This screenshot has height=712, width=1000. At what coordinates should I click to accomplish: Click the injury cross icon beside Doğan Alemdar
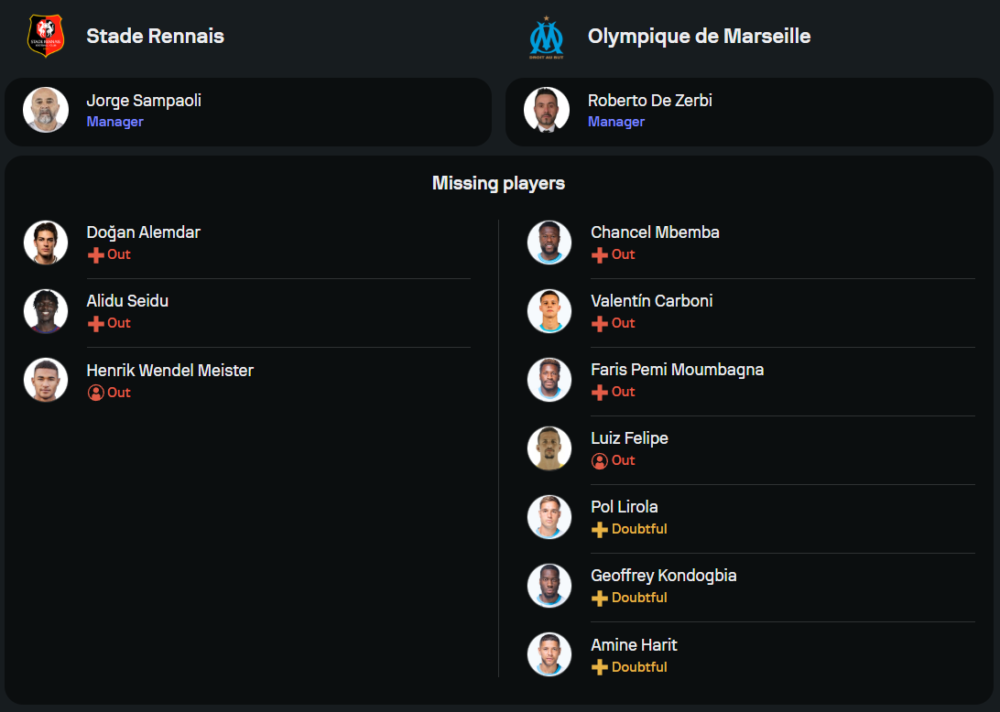pos(96,255)
